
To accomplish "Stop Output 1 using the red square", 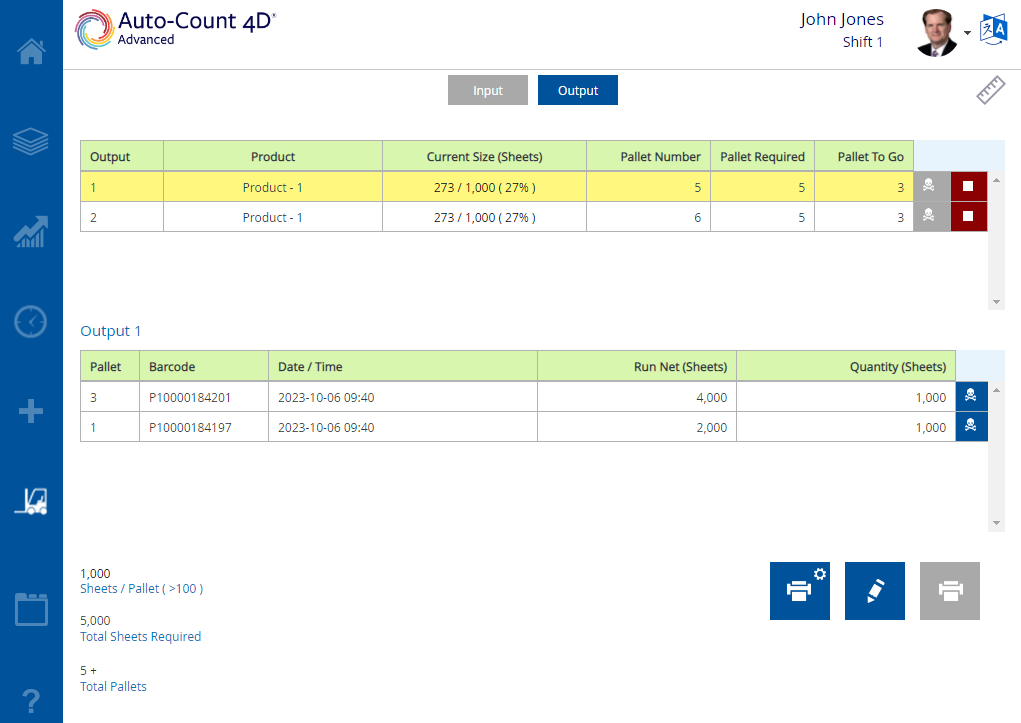I will click(x=968, y=187).
